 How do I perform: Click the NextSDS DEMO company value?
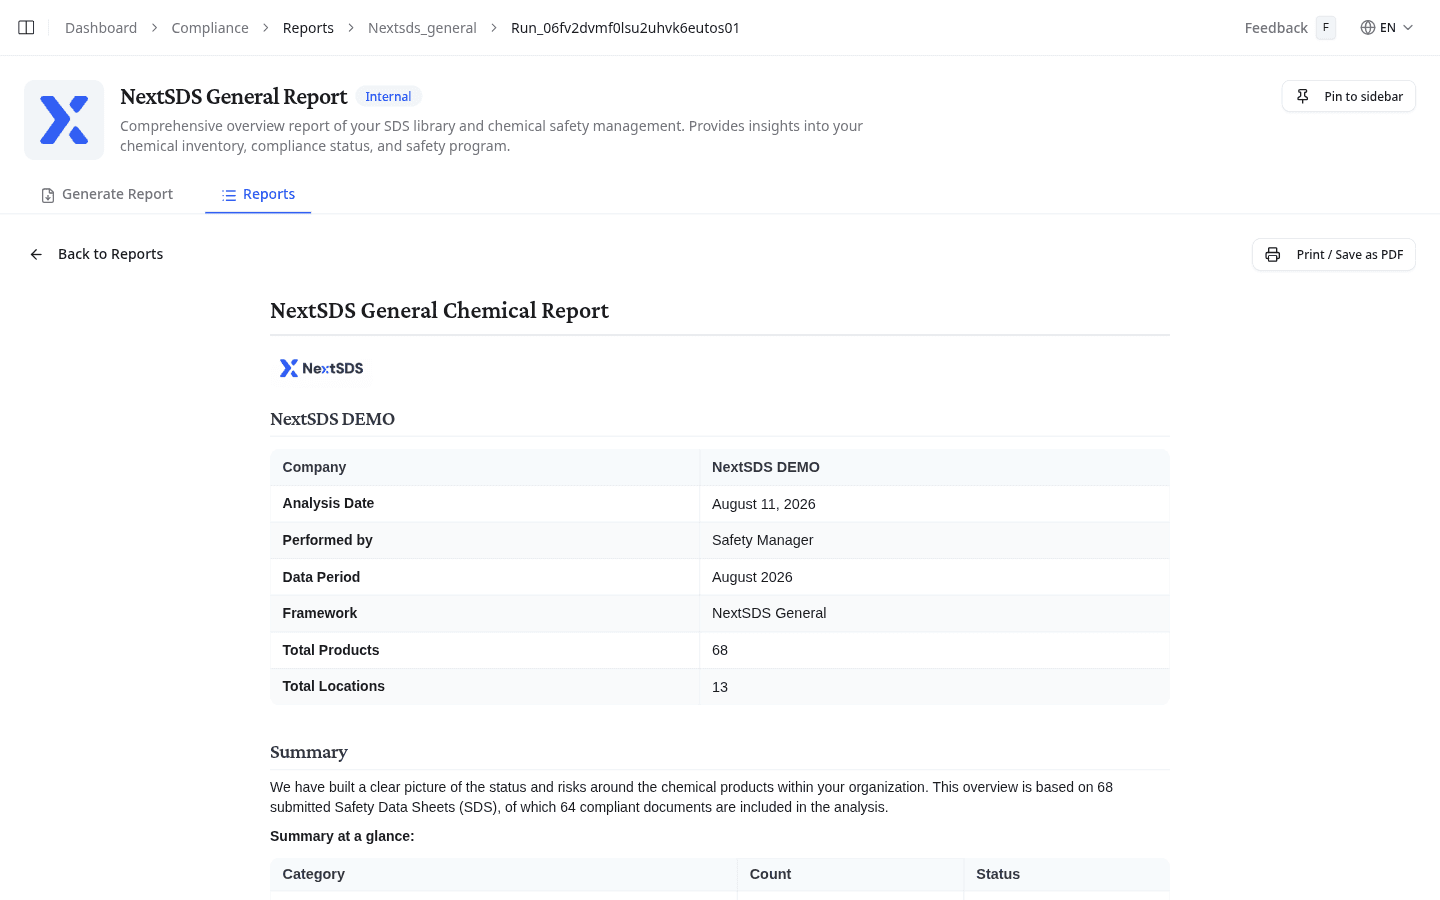point(766,467)
